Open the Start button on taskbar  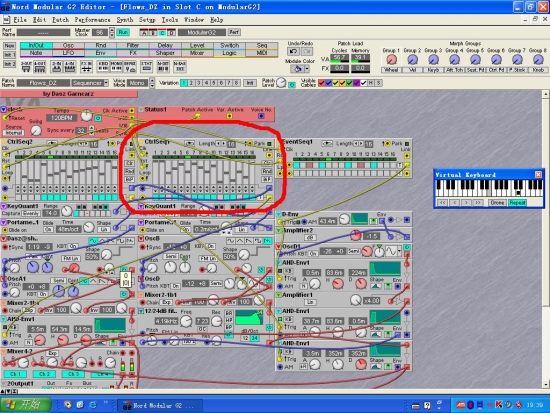coord(25,405)
